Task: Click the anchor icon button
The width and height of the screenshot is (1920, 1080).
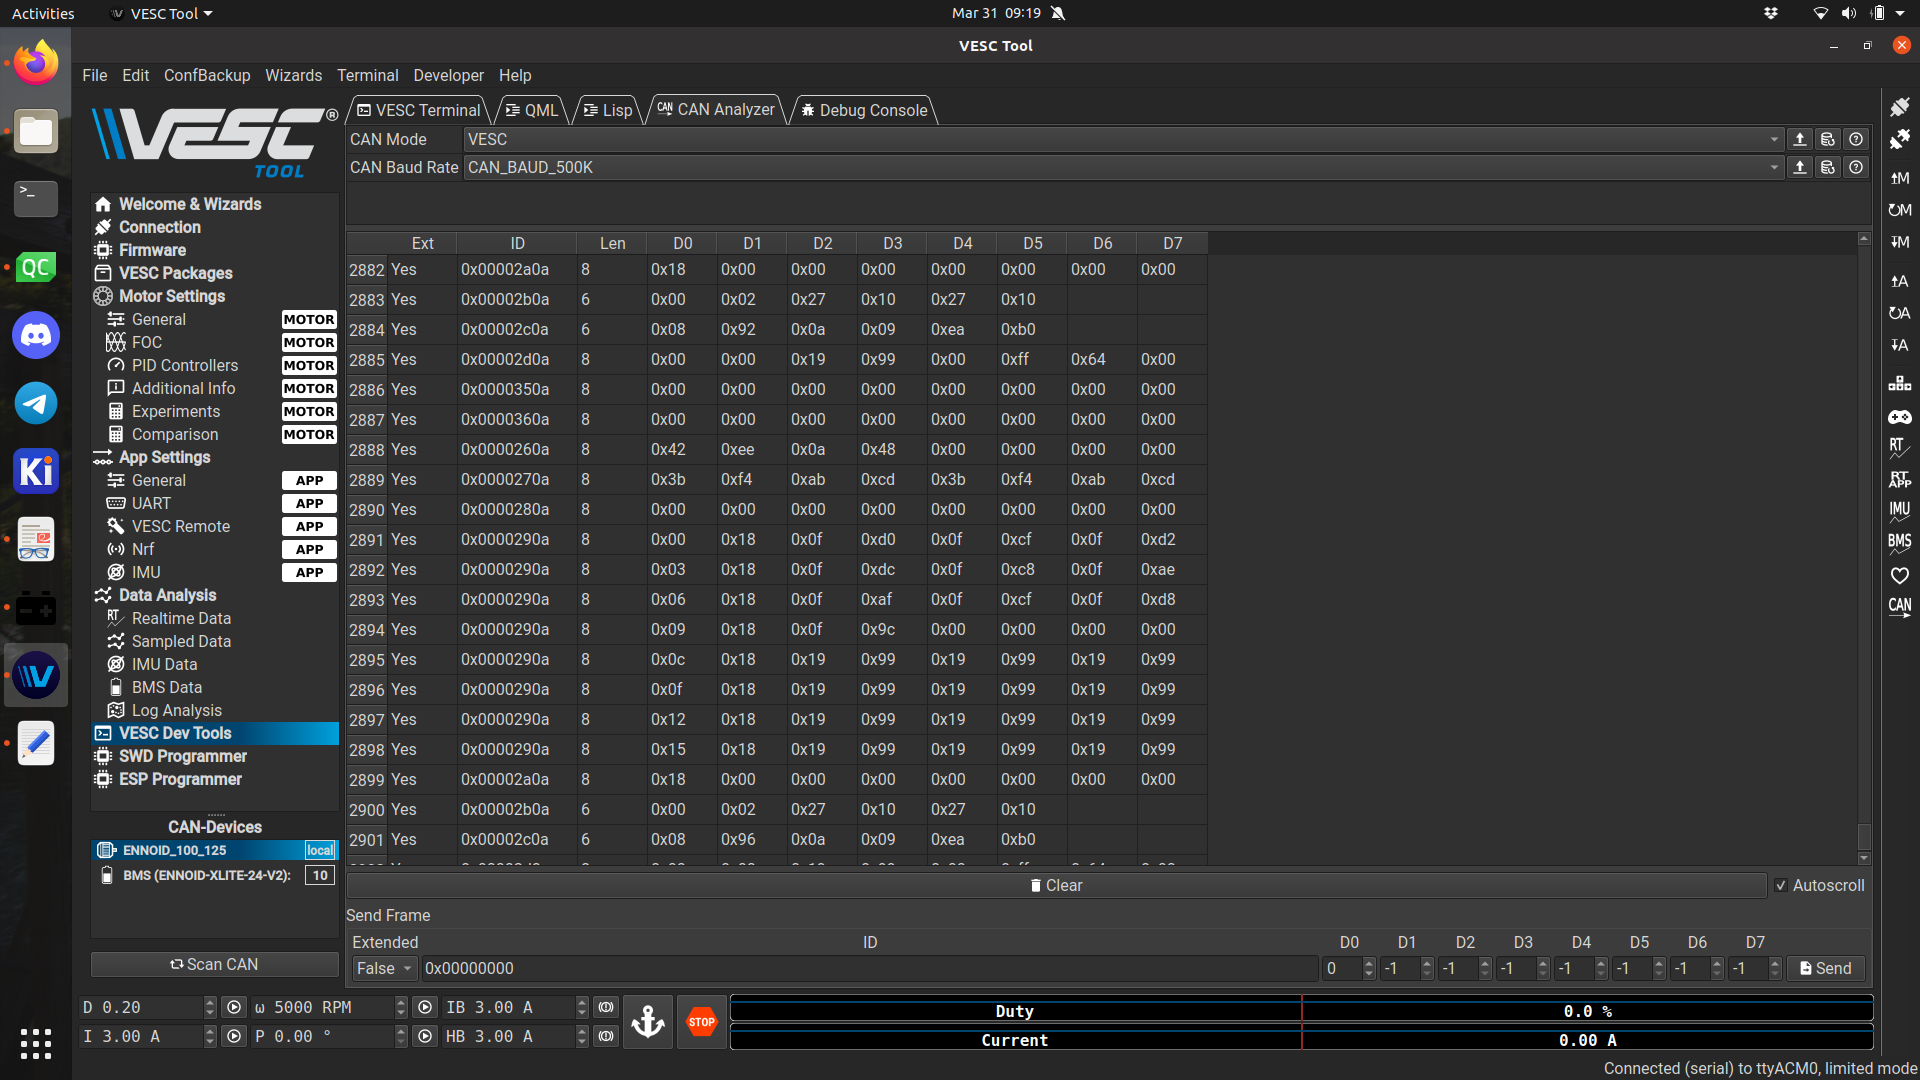Action: coord(648,1022)
